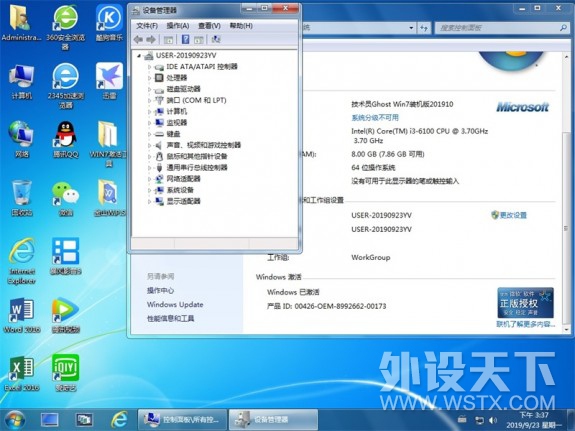Expand the 处理器 processors node
Image resolution: width=575 pixels, height=431 pixels.
click(x=149, y=78)
